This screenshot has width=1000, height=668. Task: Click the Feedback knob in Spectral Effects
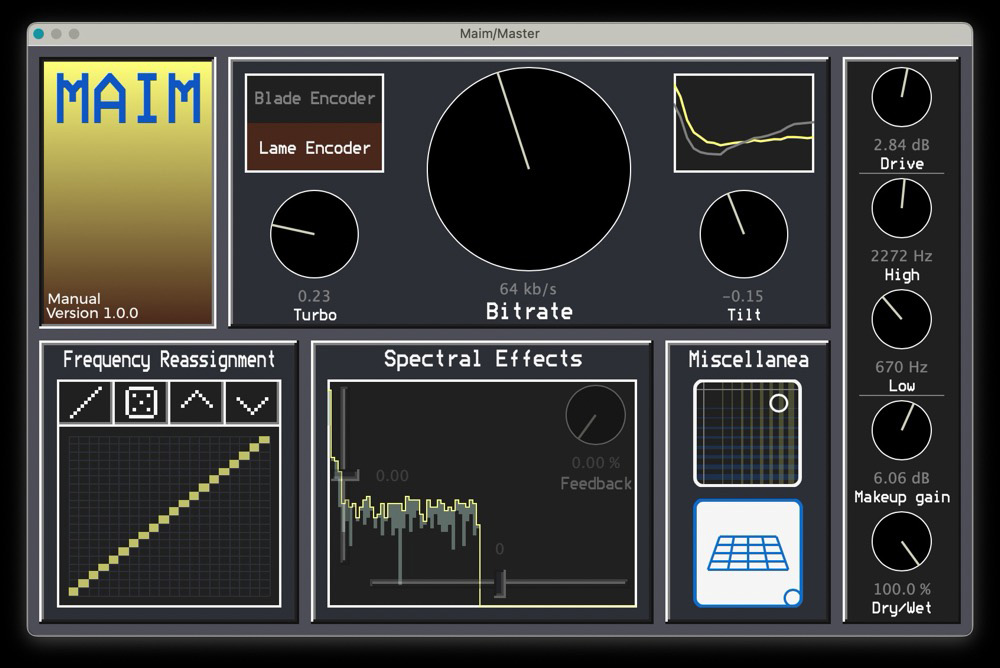click(595, 416)
